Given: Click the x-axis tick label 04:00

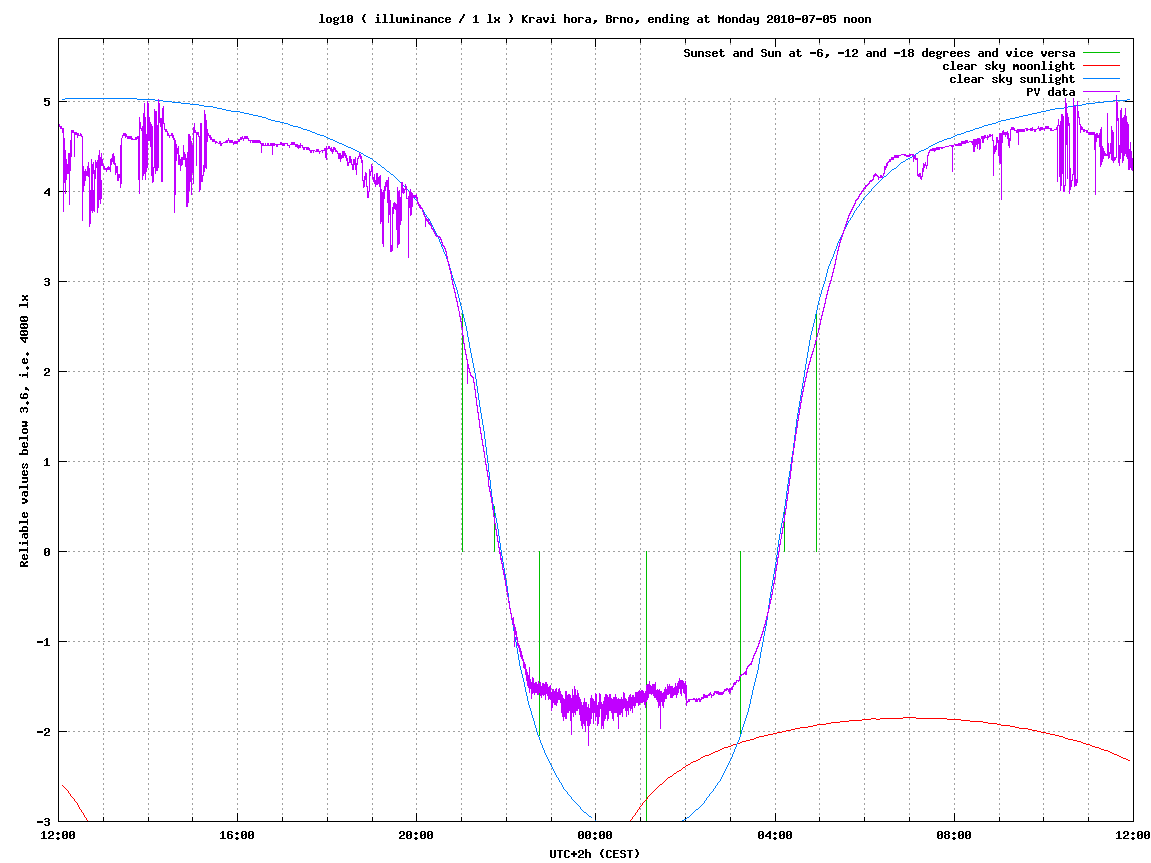Looking at the screenshot, I should (x=775, y=835).
